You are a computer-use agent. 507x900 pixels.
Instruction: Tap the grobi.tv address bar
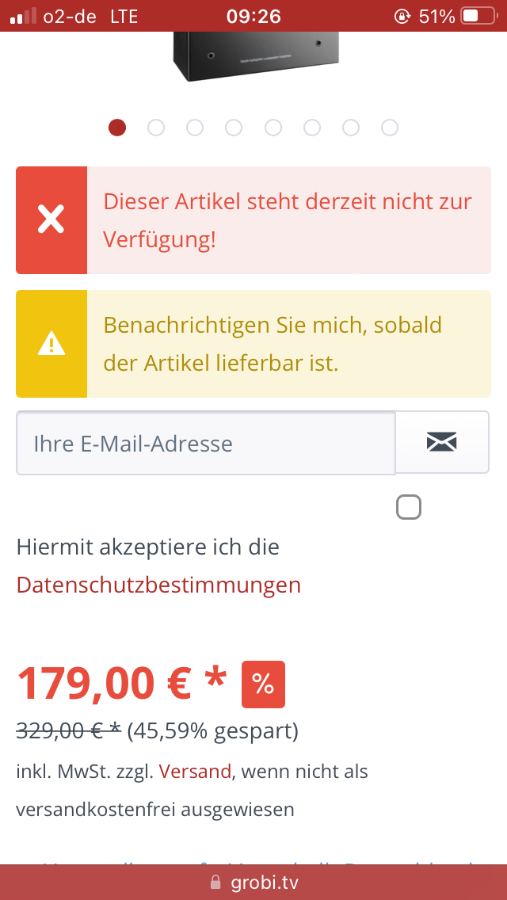(x=253, y=882)
